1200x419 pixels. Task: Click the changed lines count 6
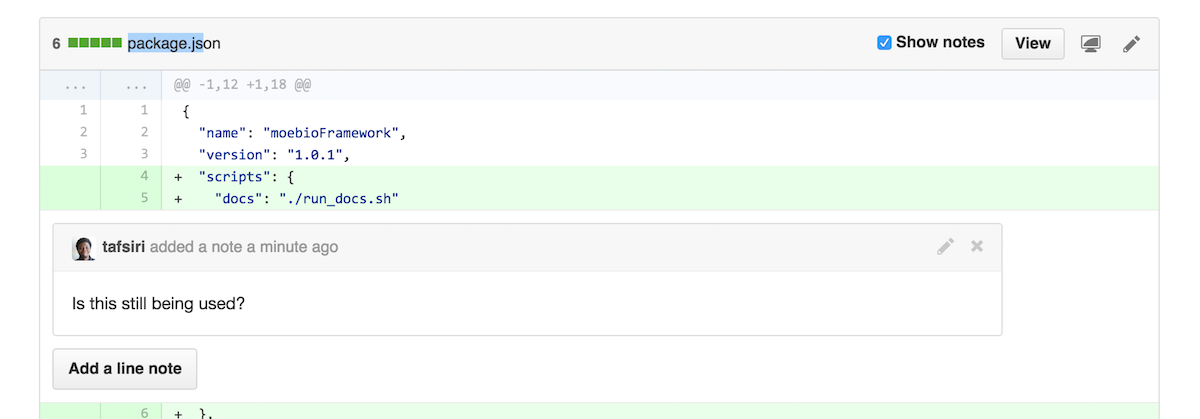(57, 43)
